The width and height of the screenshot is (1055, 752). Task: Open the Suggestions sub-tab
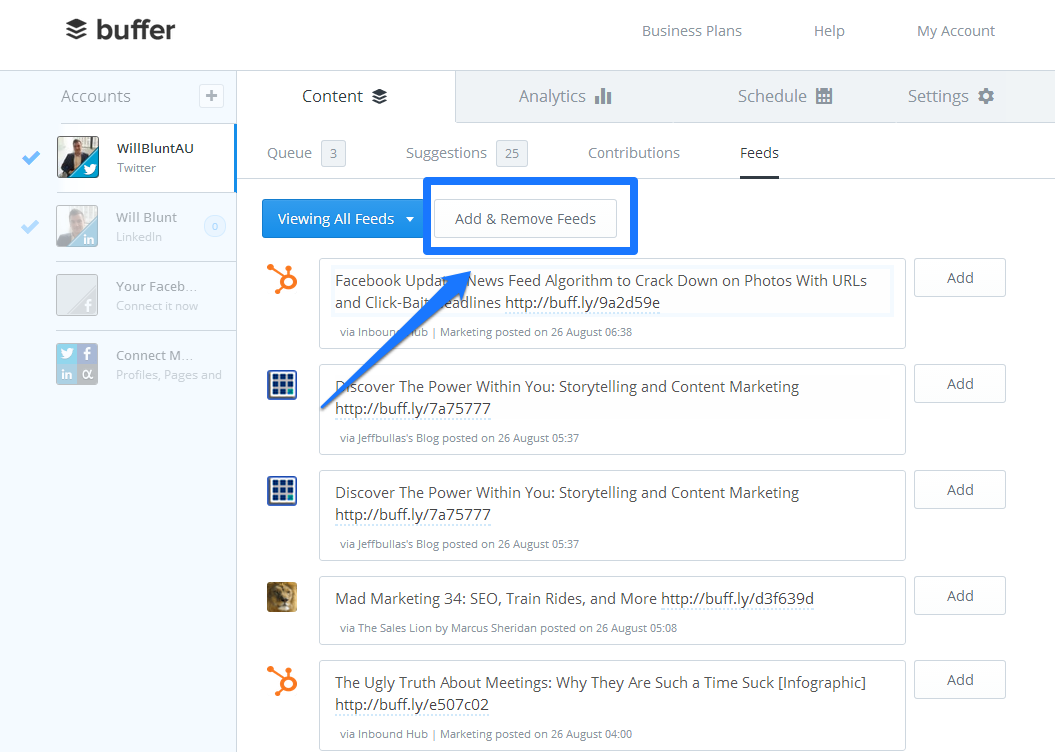click(446, 153)
